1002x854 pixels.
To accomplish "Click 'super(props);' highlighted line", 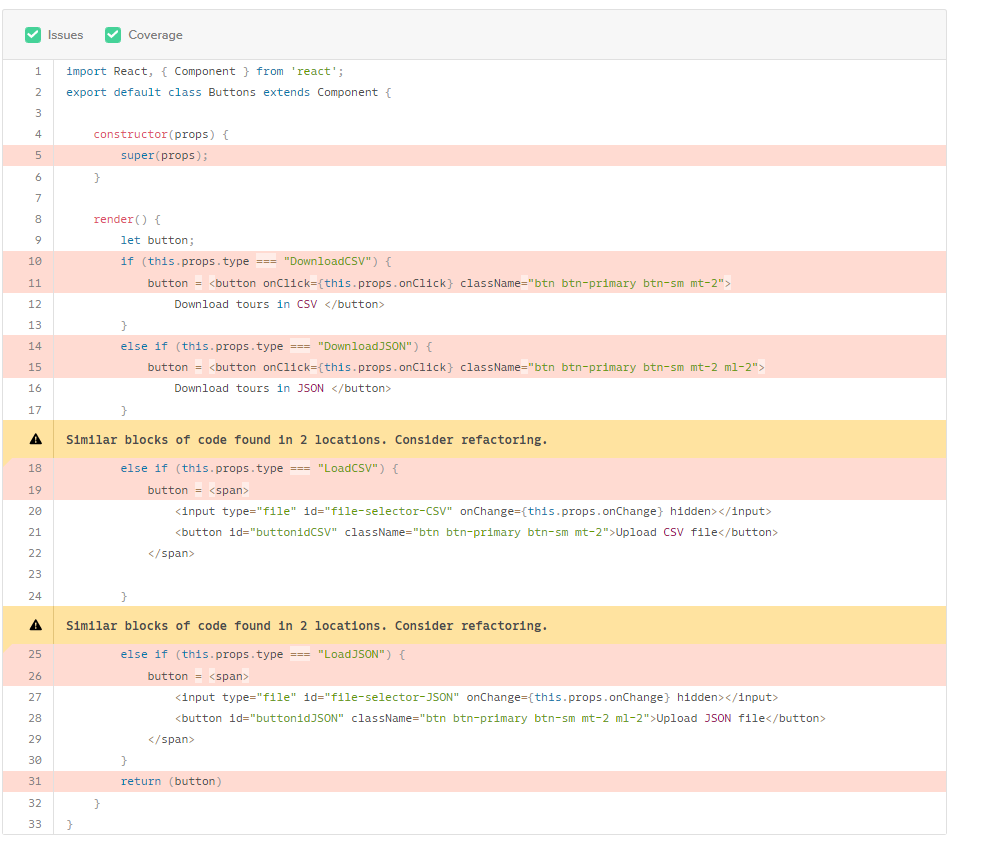I will 164,155.
